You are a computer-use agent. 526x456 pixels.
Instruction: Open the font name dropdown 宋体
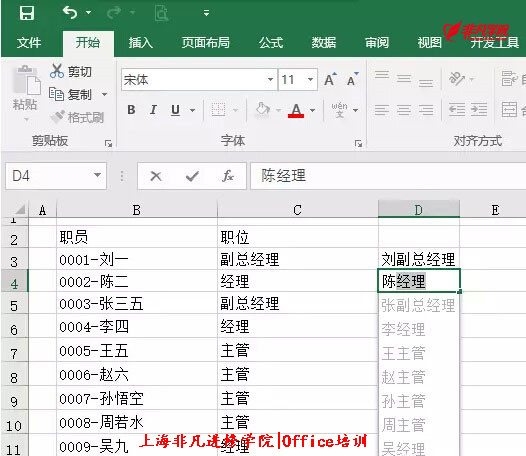270,80
